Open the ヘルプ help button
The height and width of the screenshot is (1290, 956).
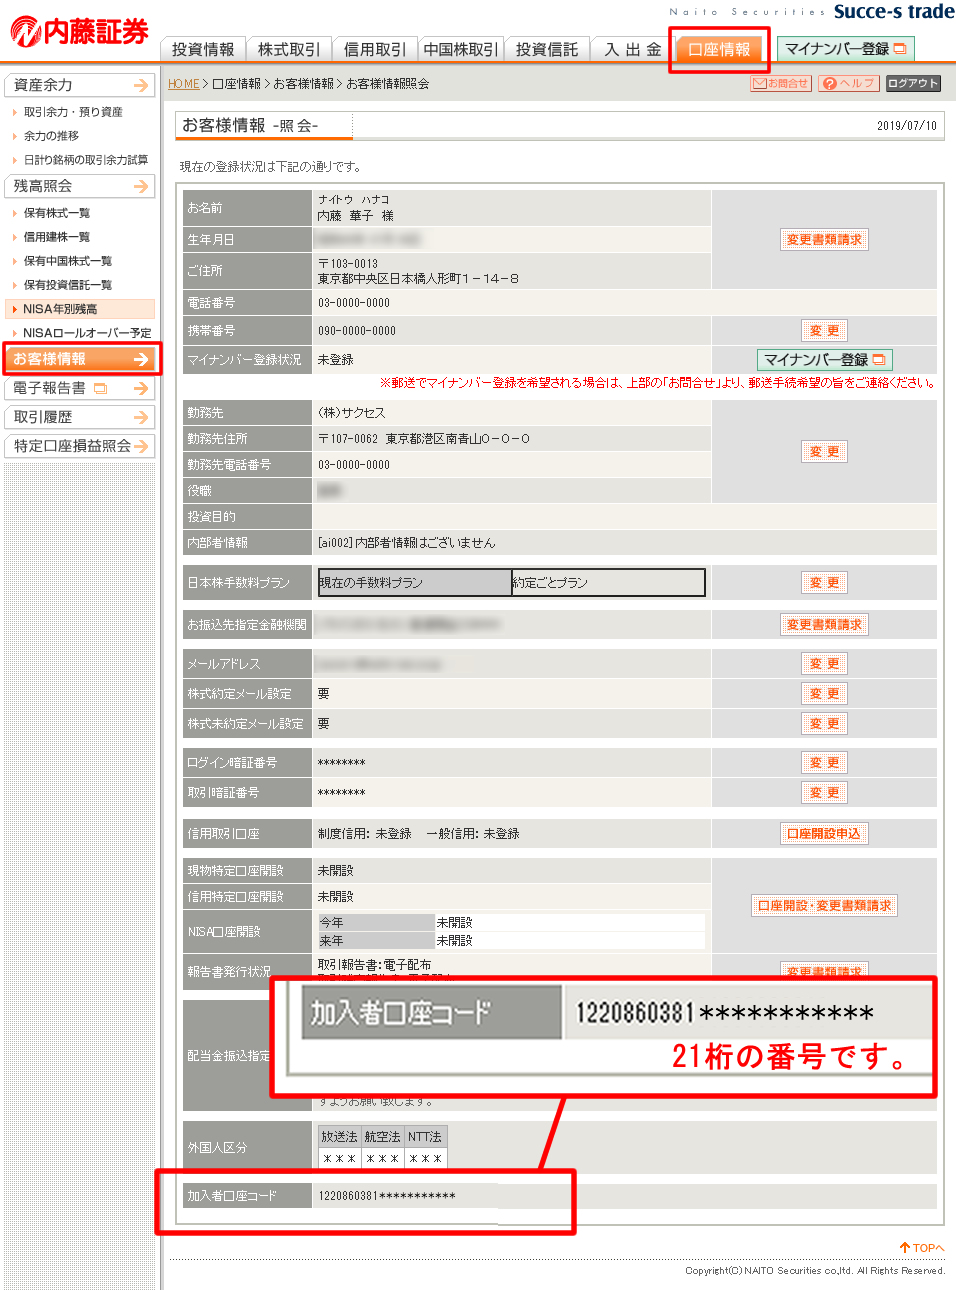click(x=848, y=84)
